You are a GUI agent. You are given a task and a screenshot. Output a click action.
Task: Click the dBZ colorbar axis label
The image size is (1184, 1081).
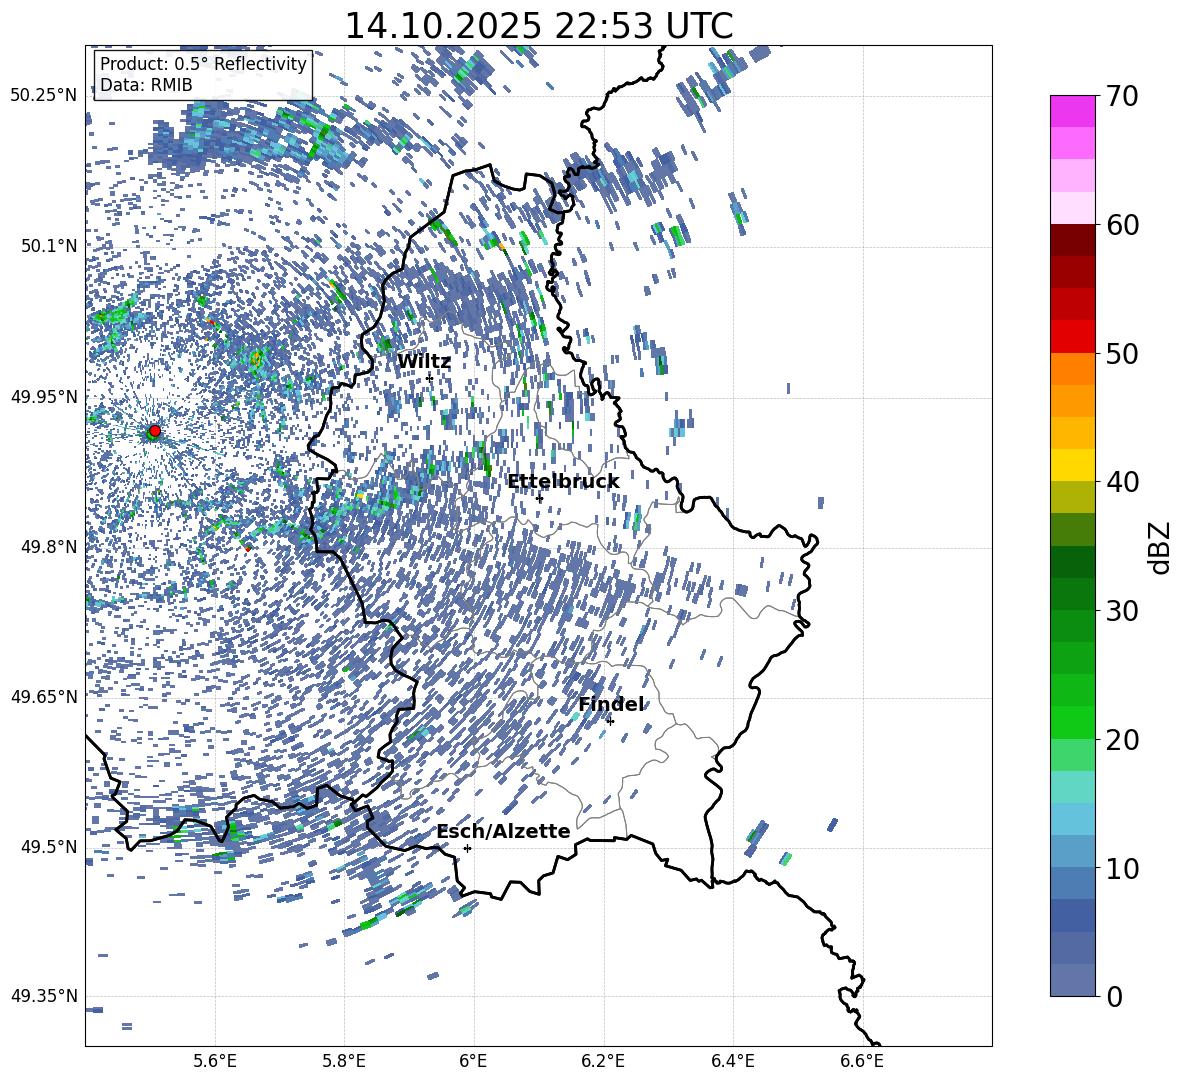tap(1161, 547)
